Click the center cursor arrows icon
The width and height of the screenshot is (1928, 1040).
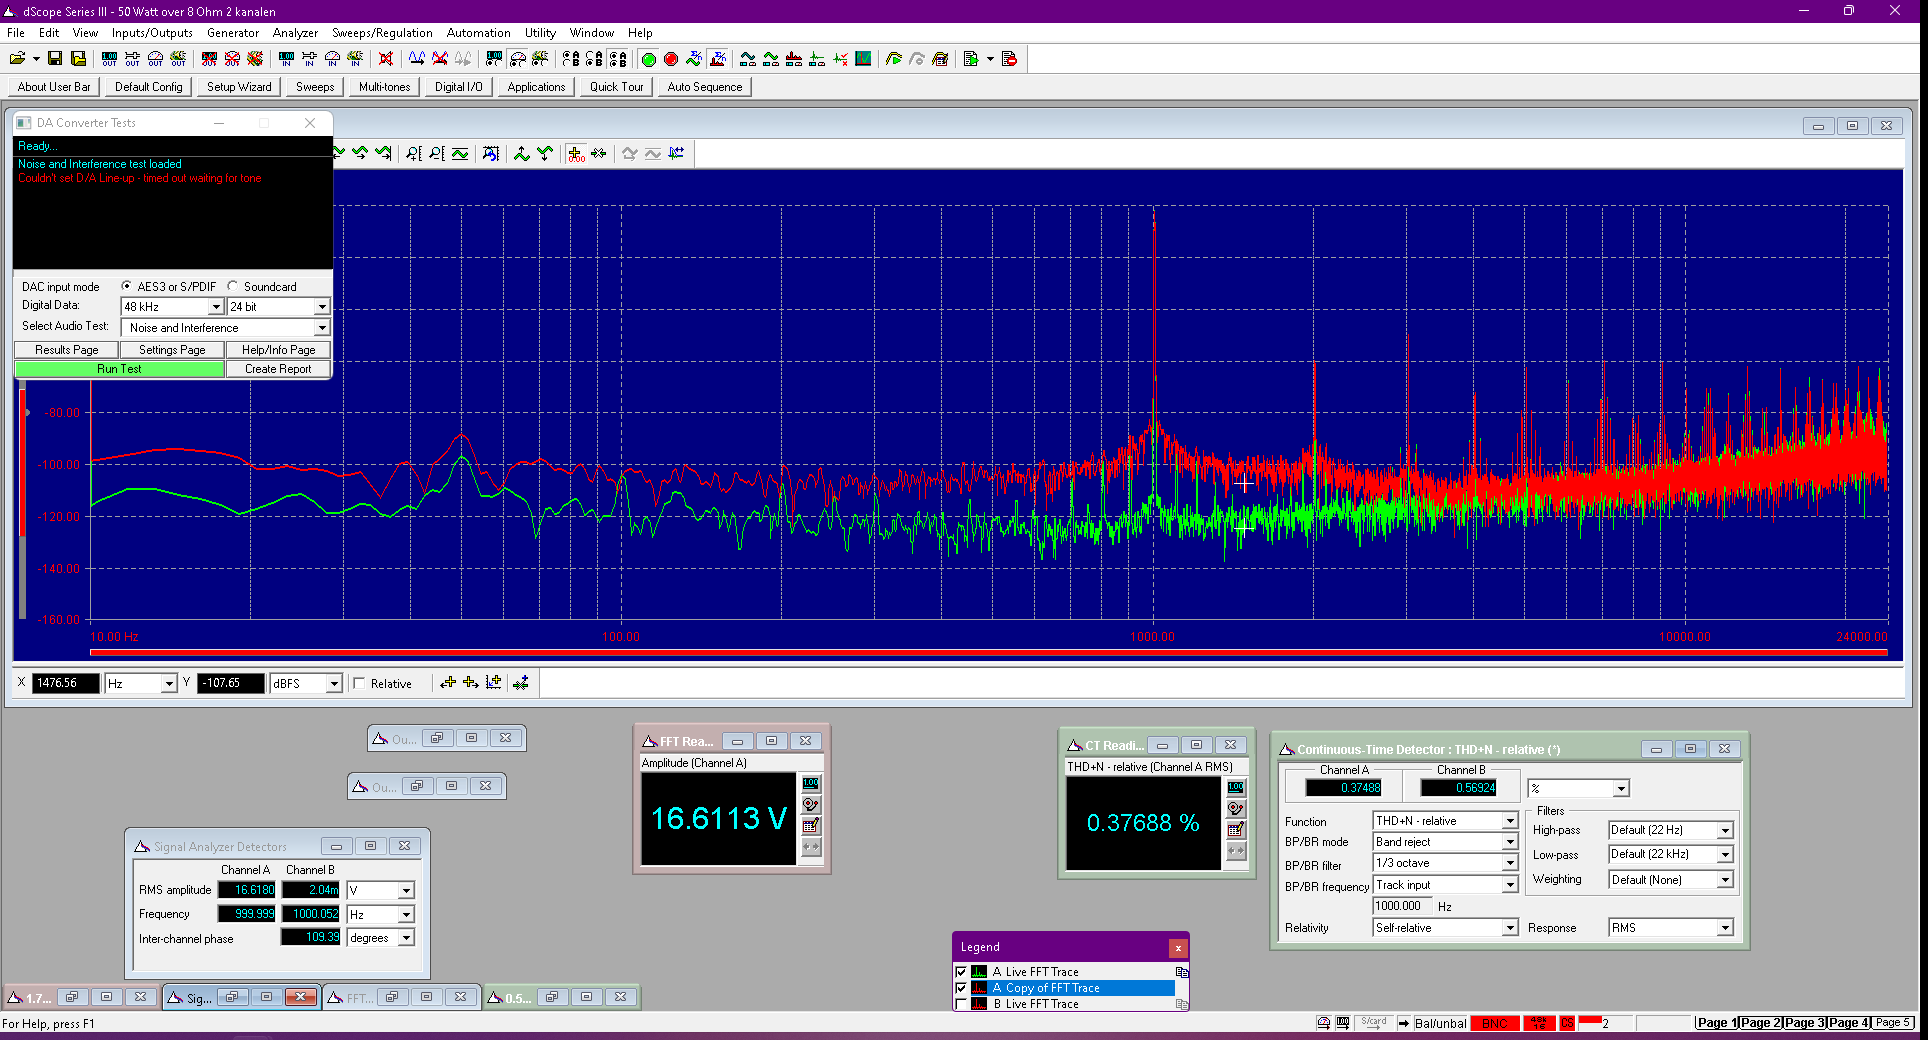599,153
